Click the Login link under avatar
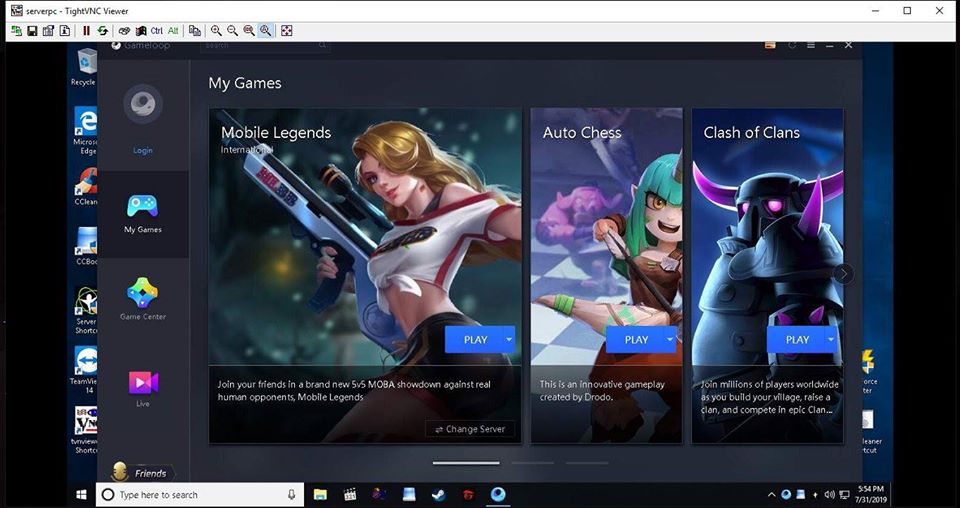Image resolution: width=960 pixels, height=508 pixels. click(x=143, y=151)
